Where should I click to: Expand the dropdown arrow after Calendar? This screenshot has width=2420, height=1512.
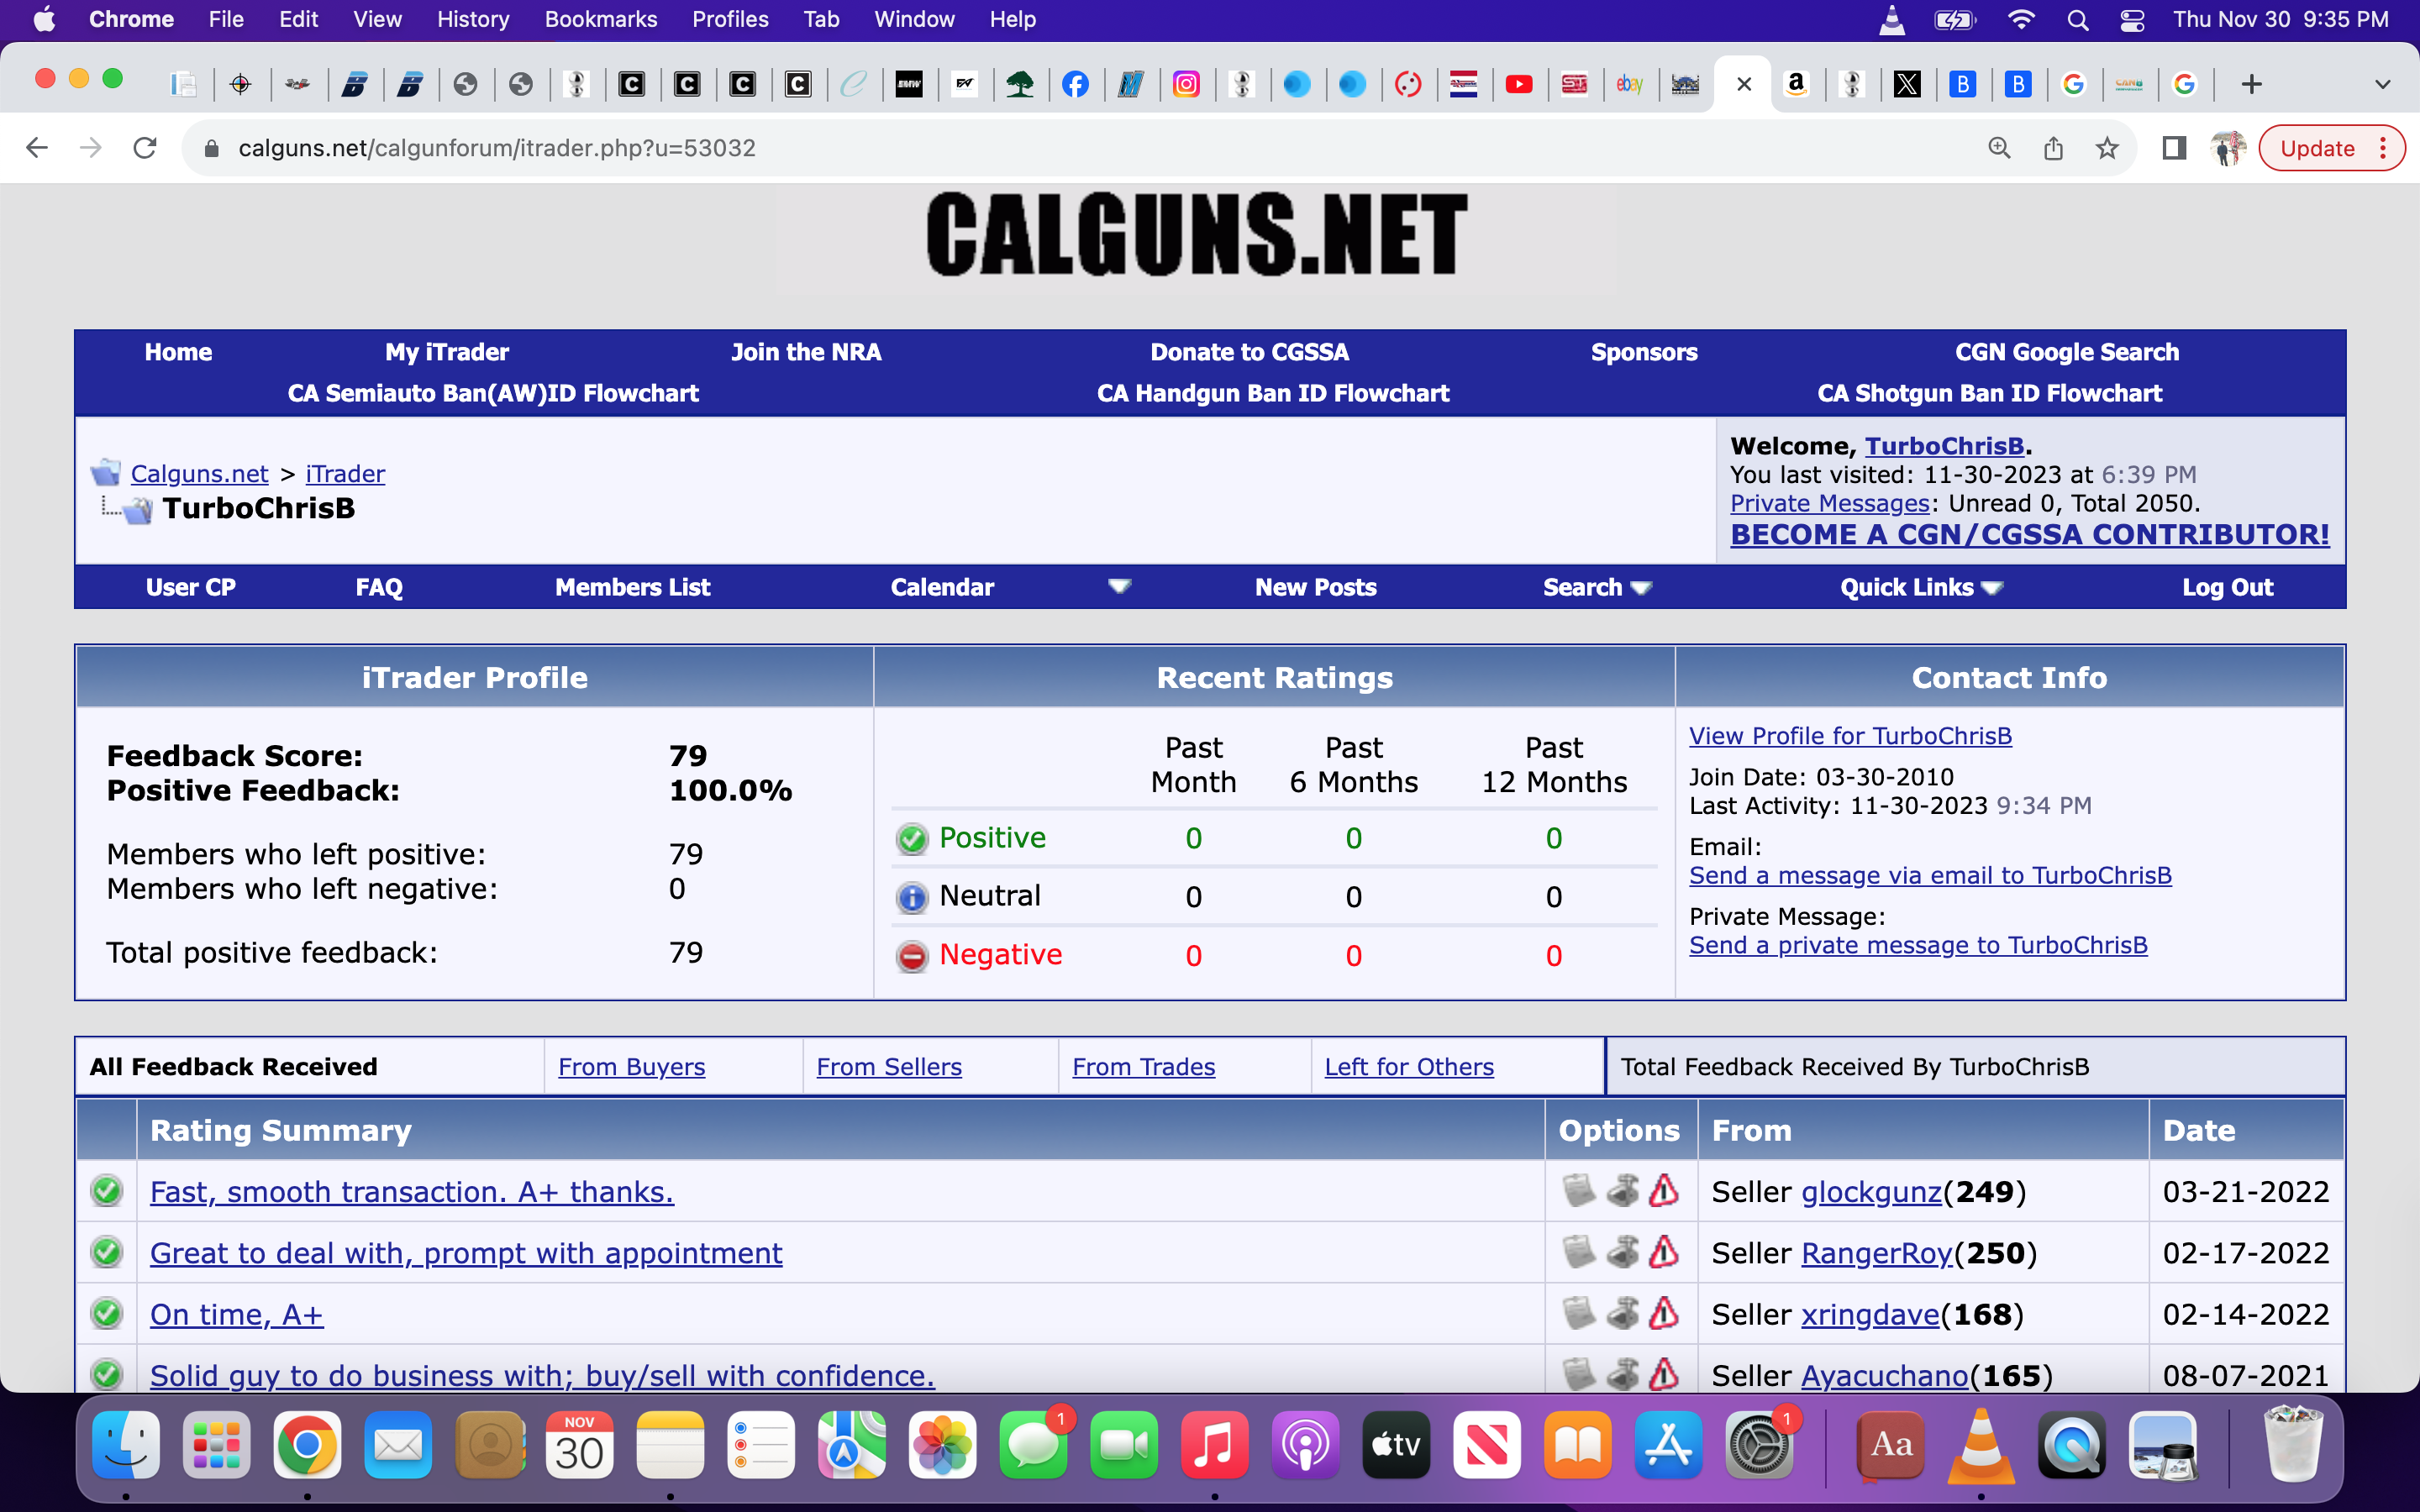(x=1119, y=586)
